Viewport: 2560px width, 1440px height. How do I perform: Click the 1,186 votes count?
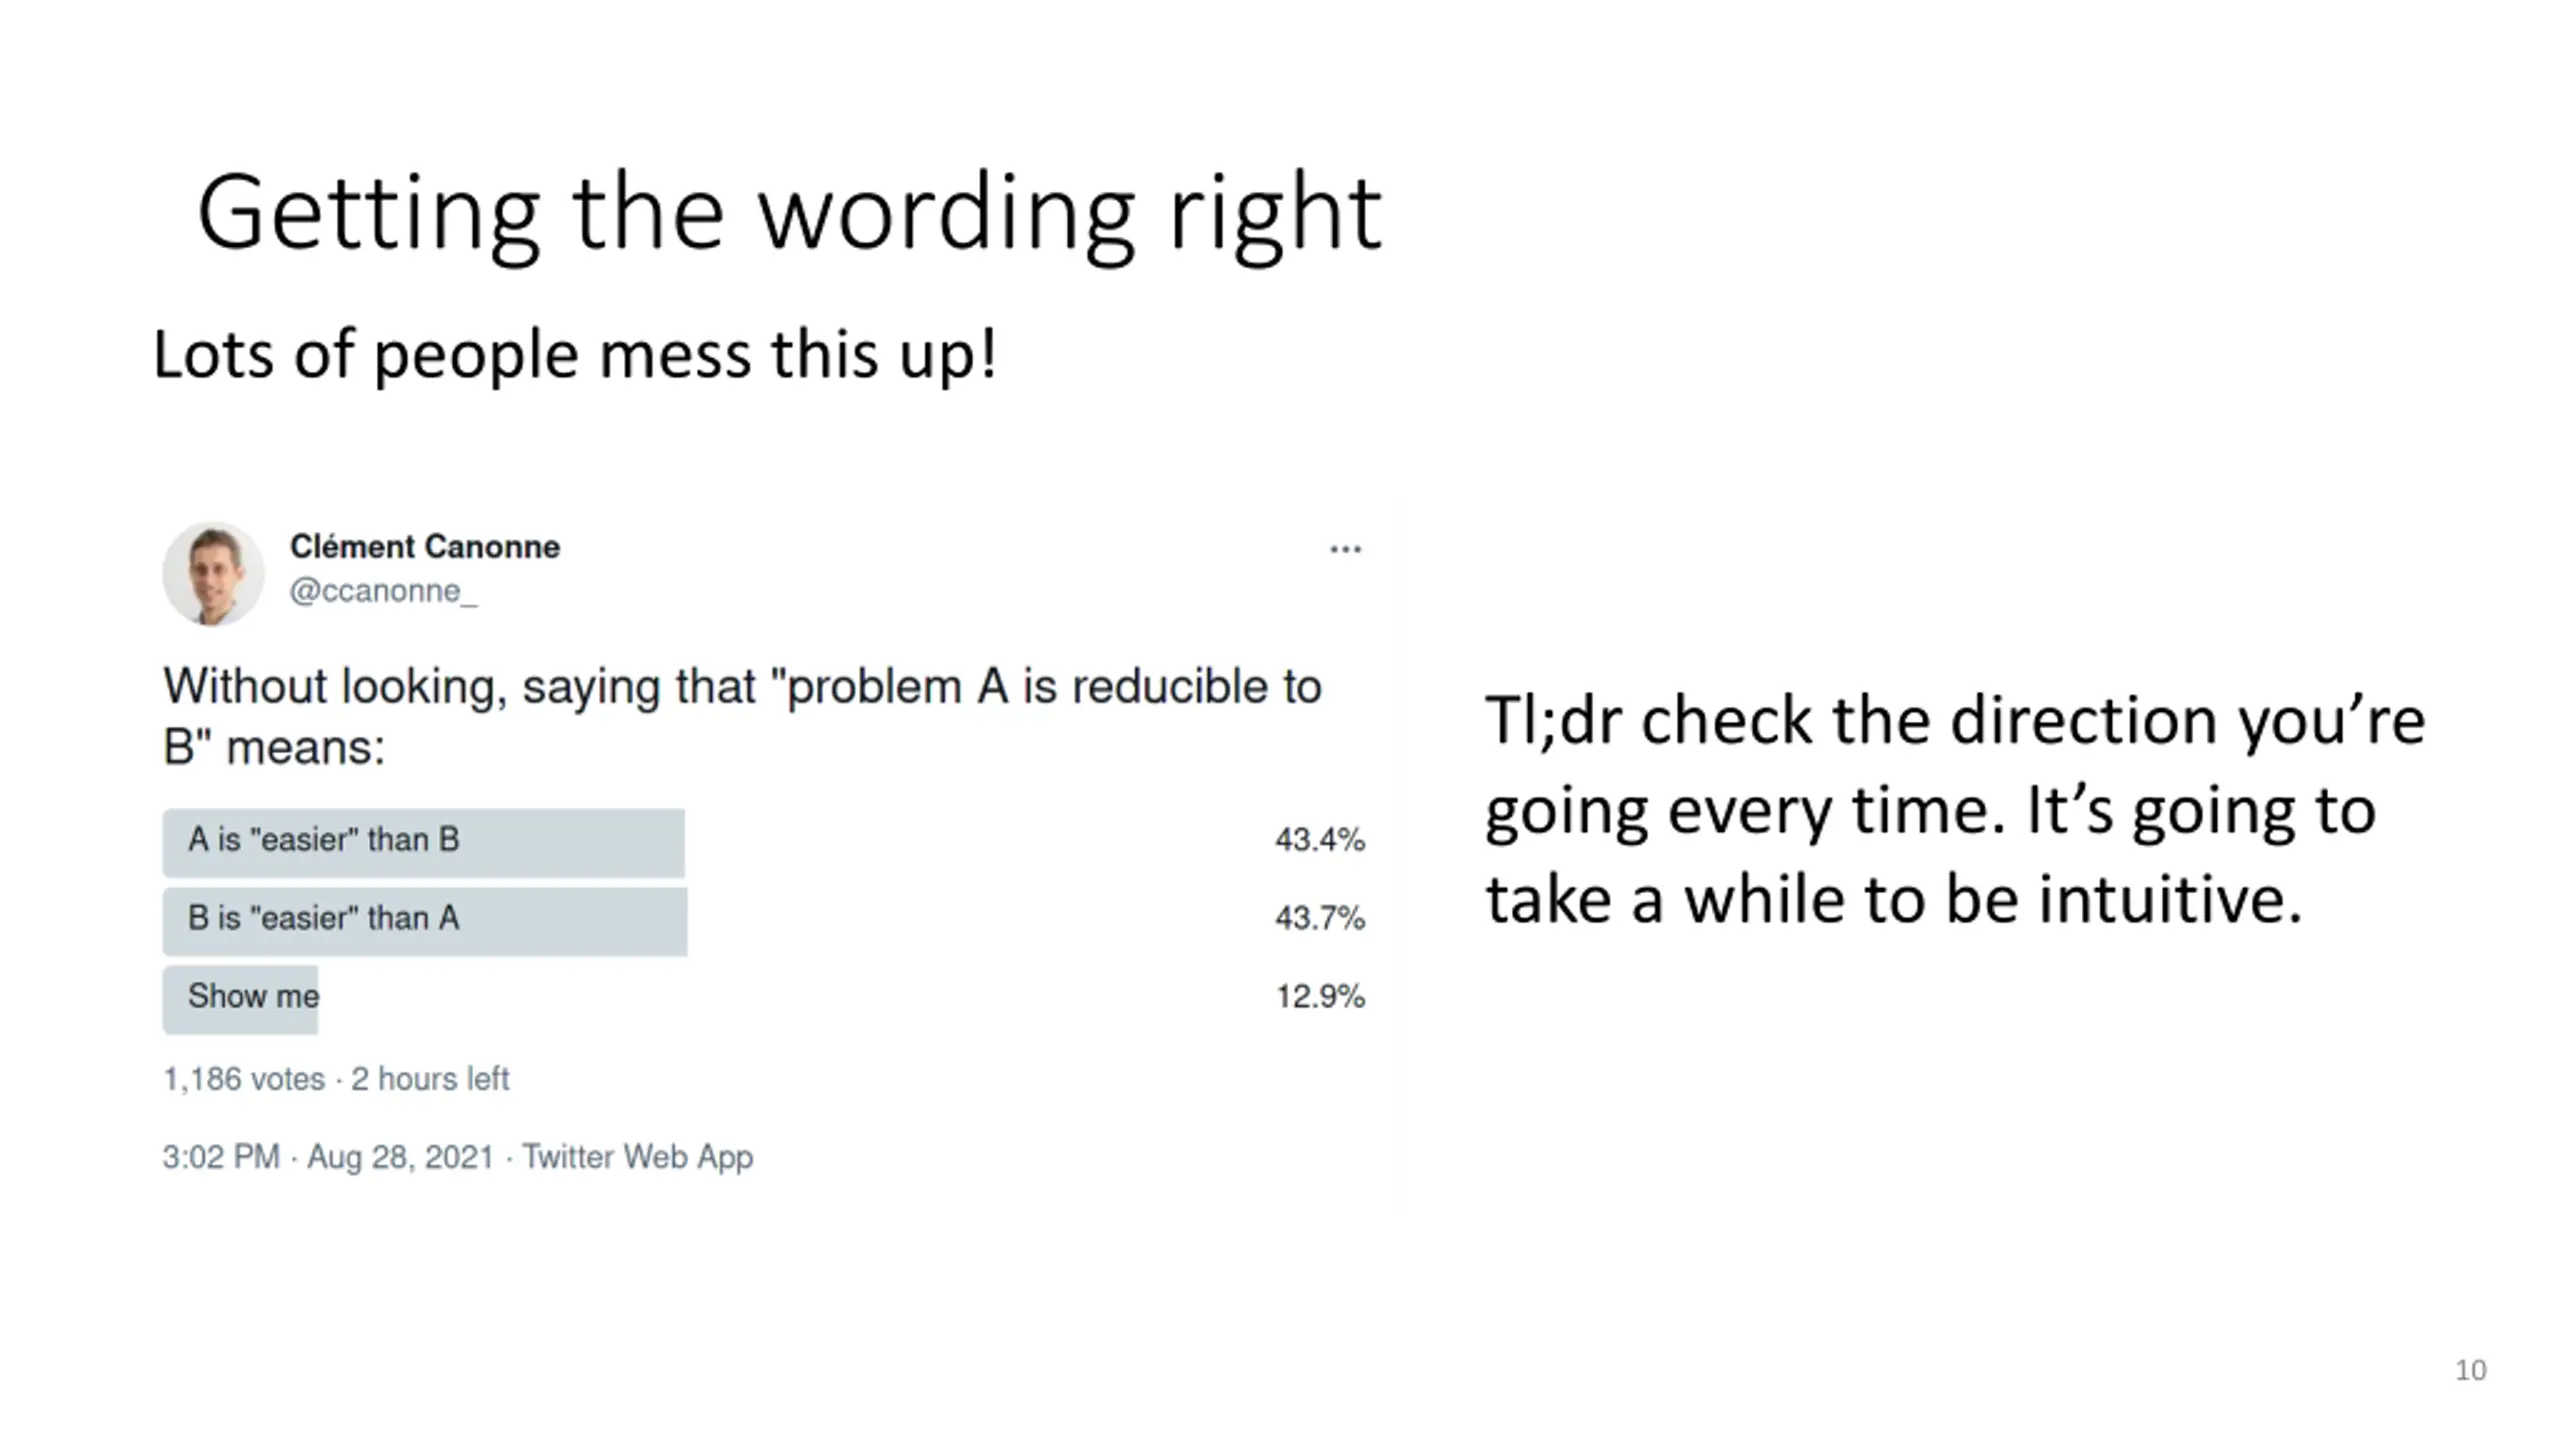point(244,1079)
